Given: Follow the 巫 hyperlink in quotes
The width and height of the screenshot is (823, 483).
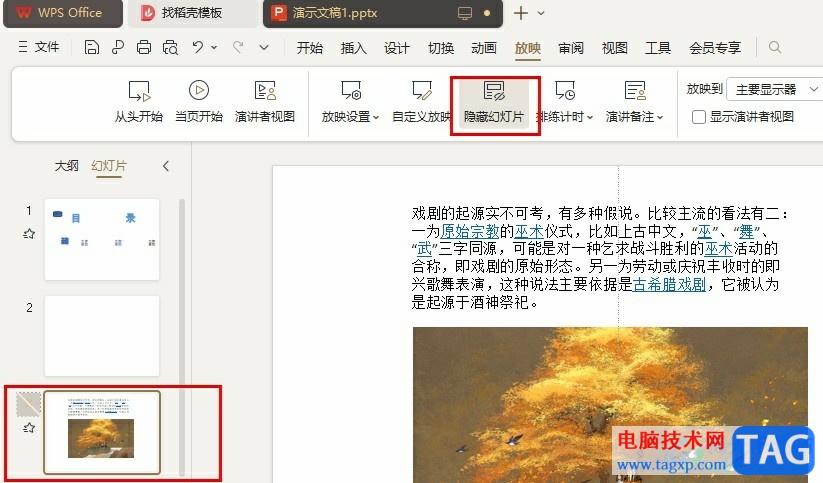Looking at the screenshot, I should click(704, 231).
